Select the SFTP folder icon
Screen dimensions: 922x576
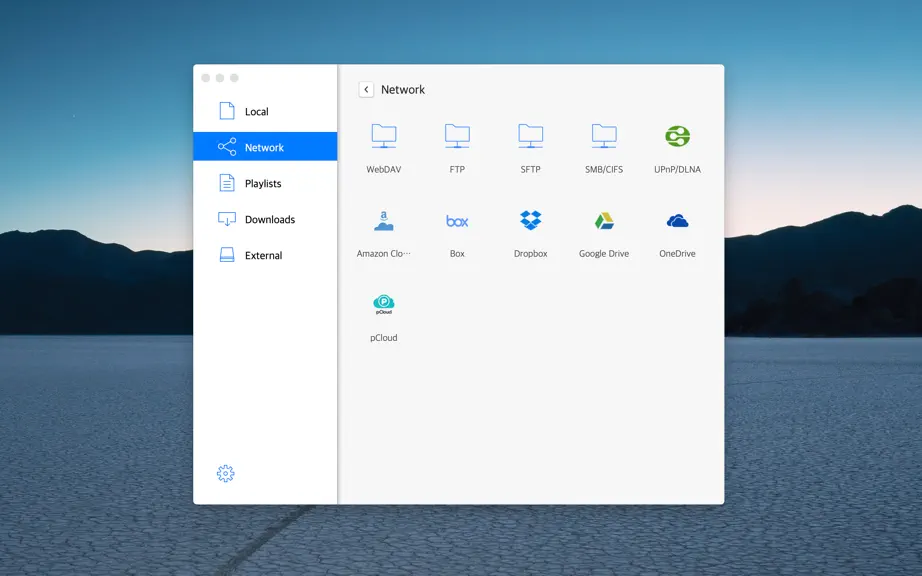coord(530,136)
